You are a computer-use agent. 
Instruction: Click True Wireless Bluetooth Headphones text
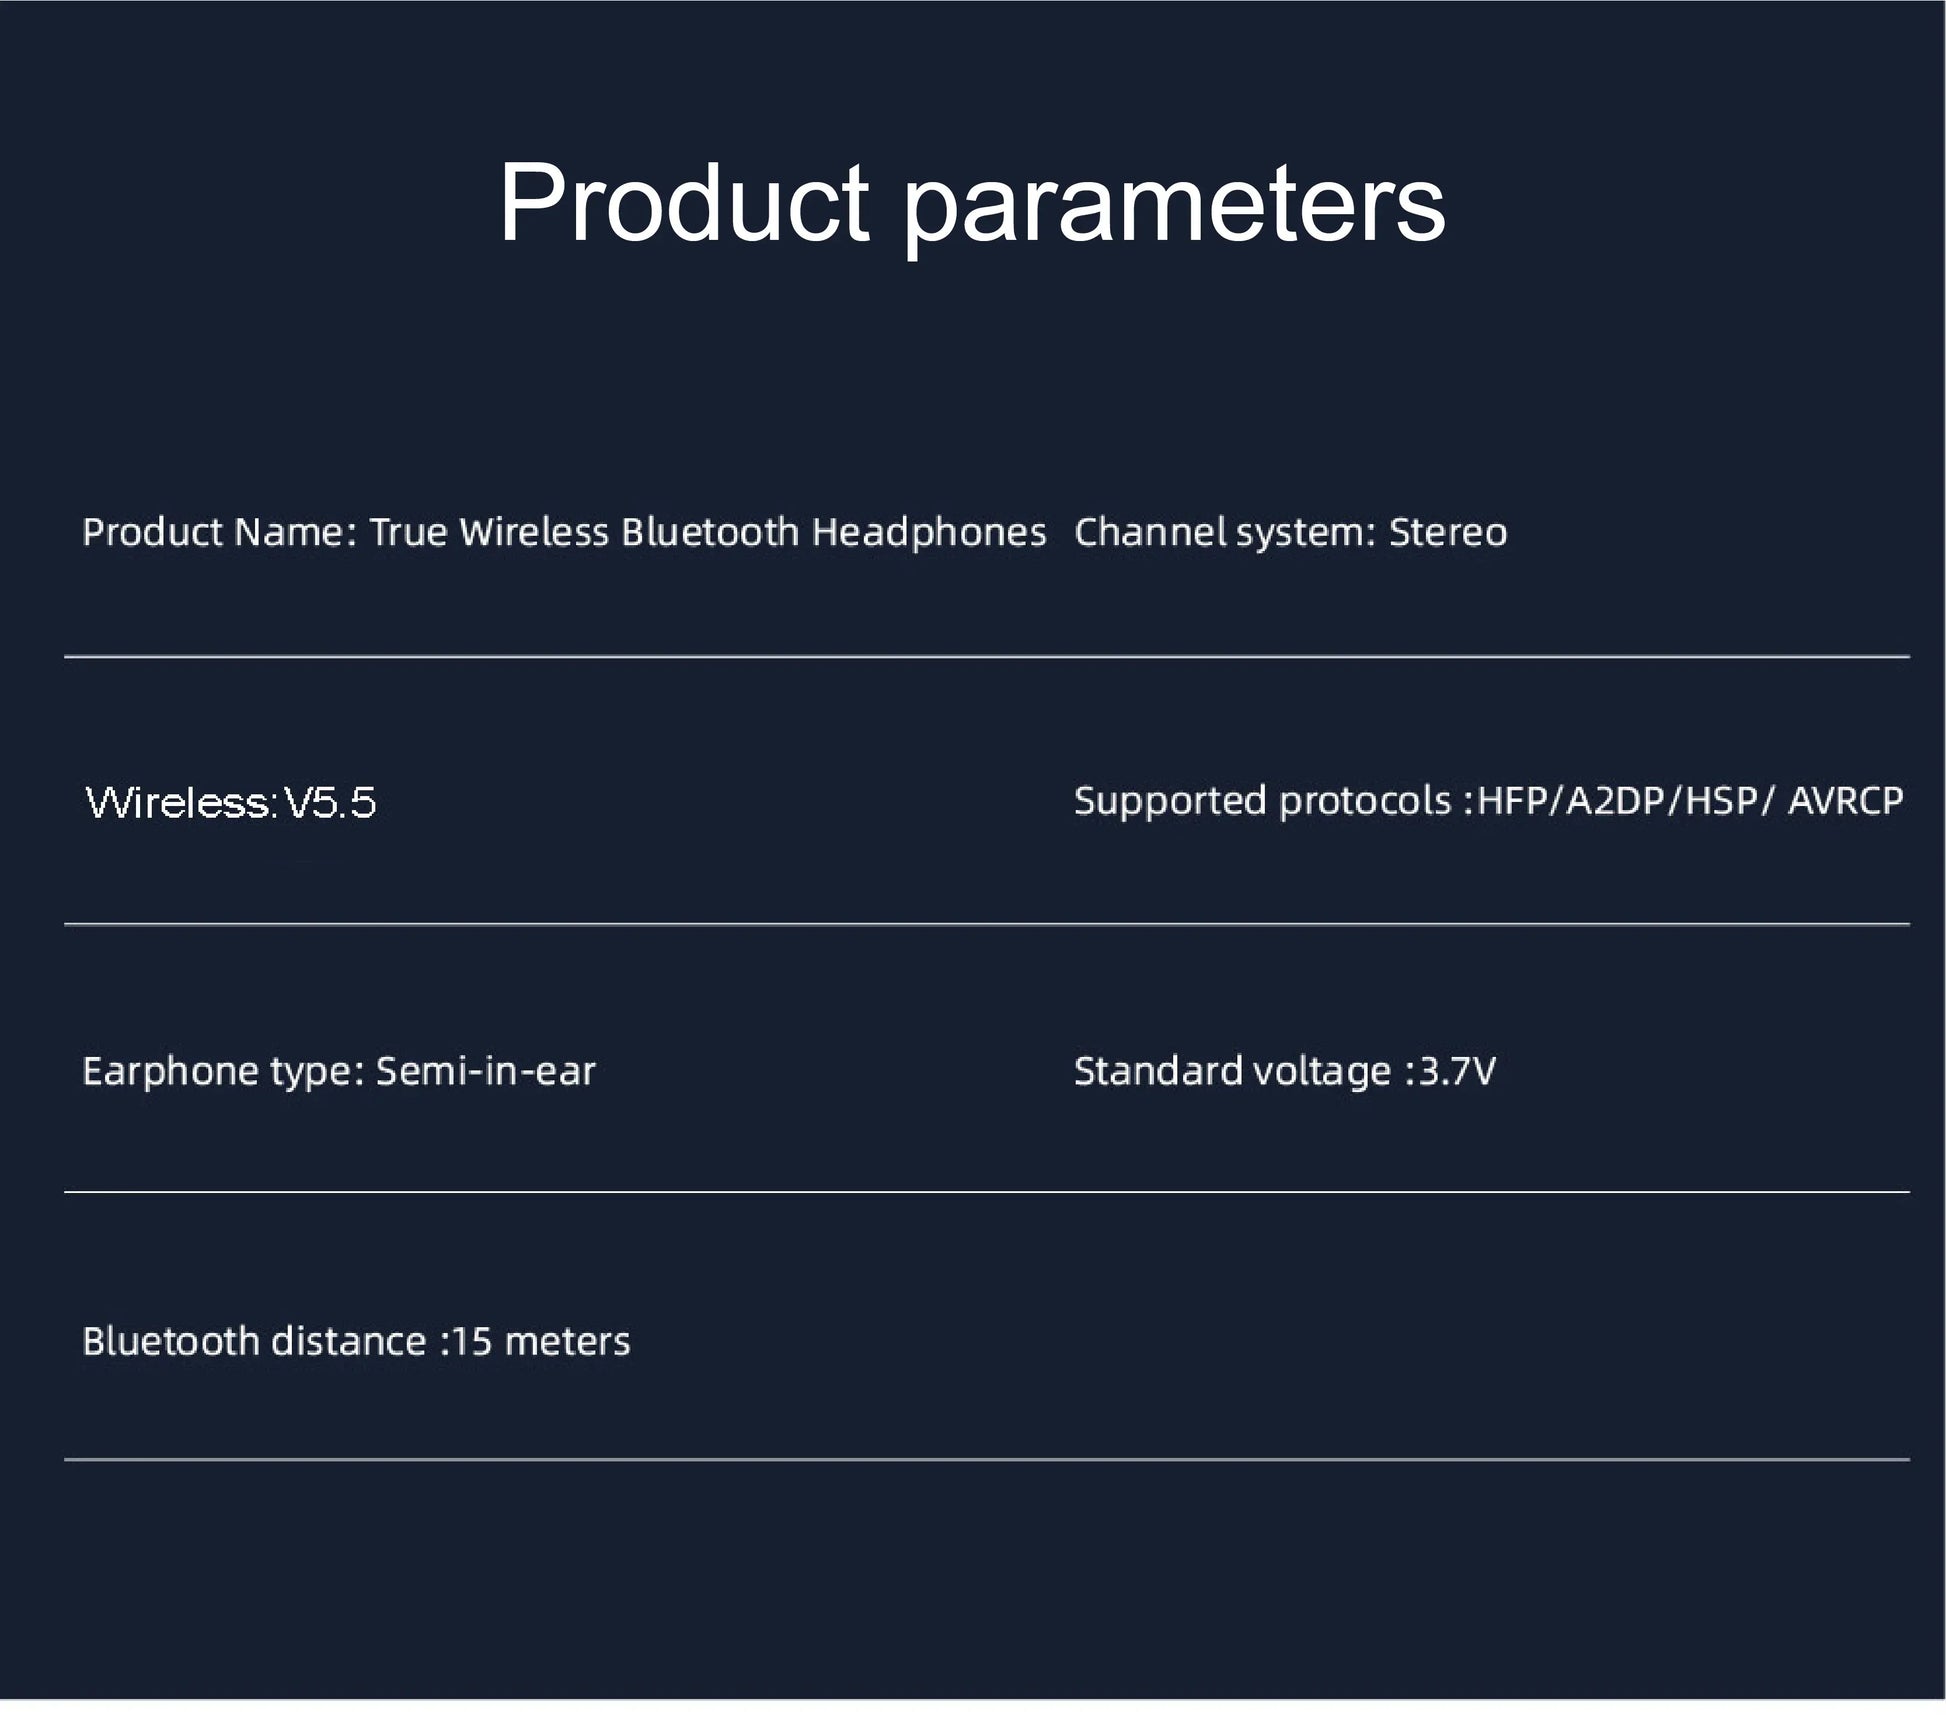(708, 533)
